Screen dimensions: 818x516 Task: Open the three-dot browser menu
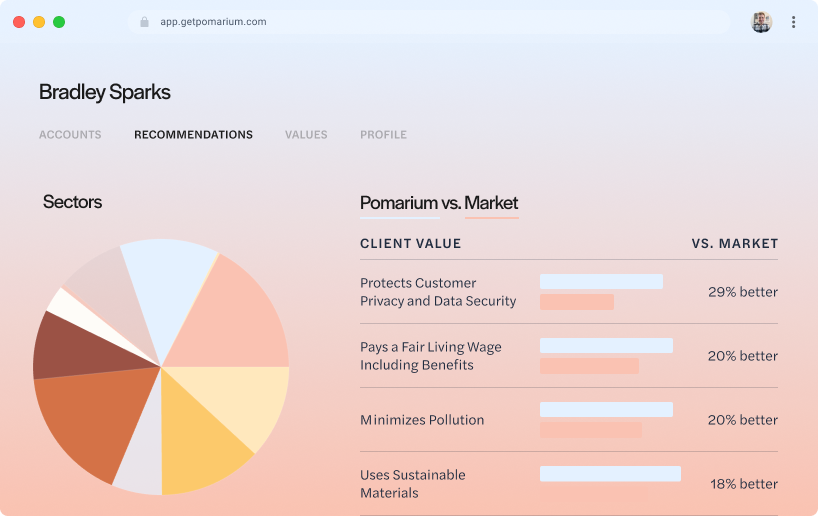click(793, 22)
